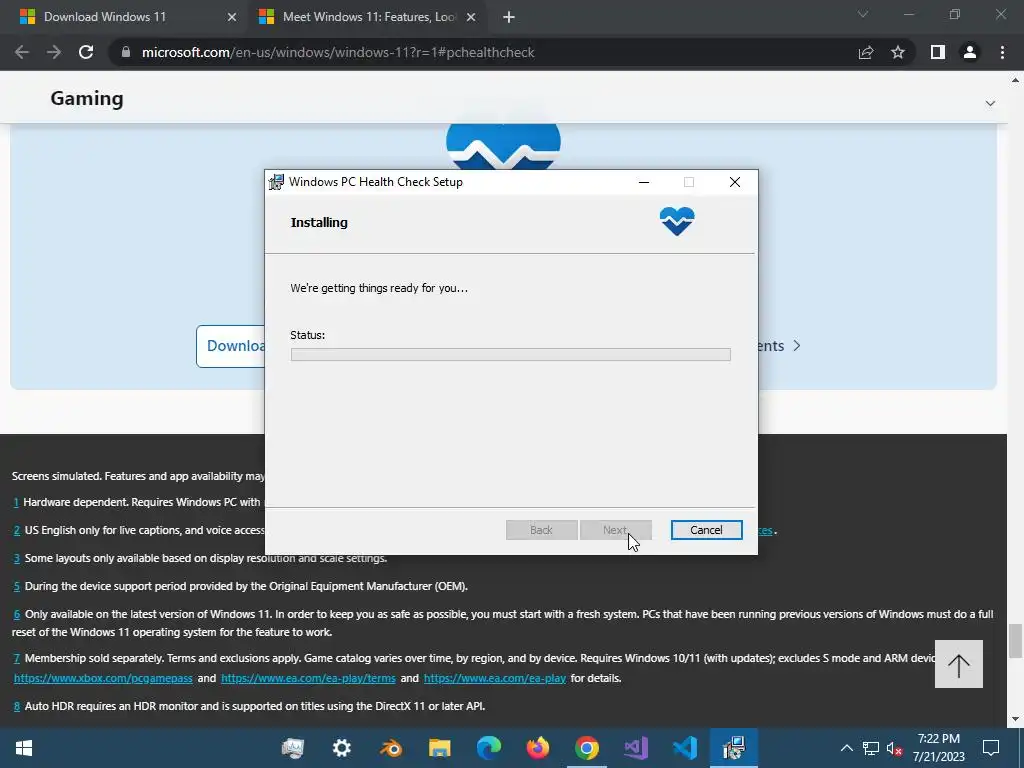The width and height of the screenshot is (1024, 768).
Task: Click the setup installer icon in title bar
Action: (x=277, y=182)
